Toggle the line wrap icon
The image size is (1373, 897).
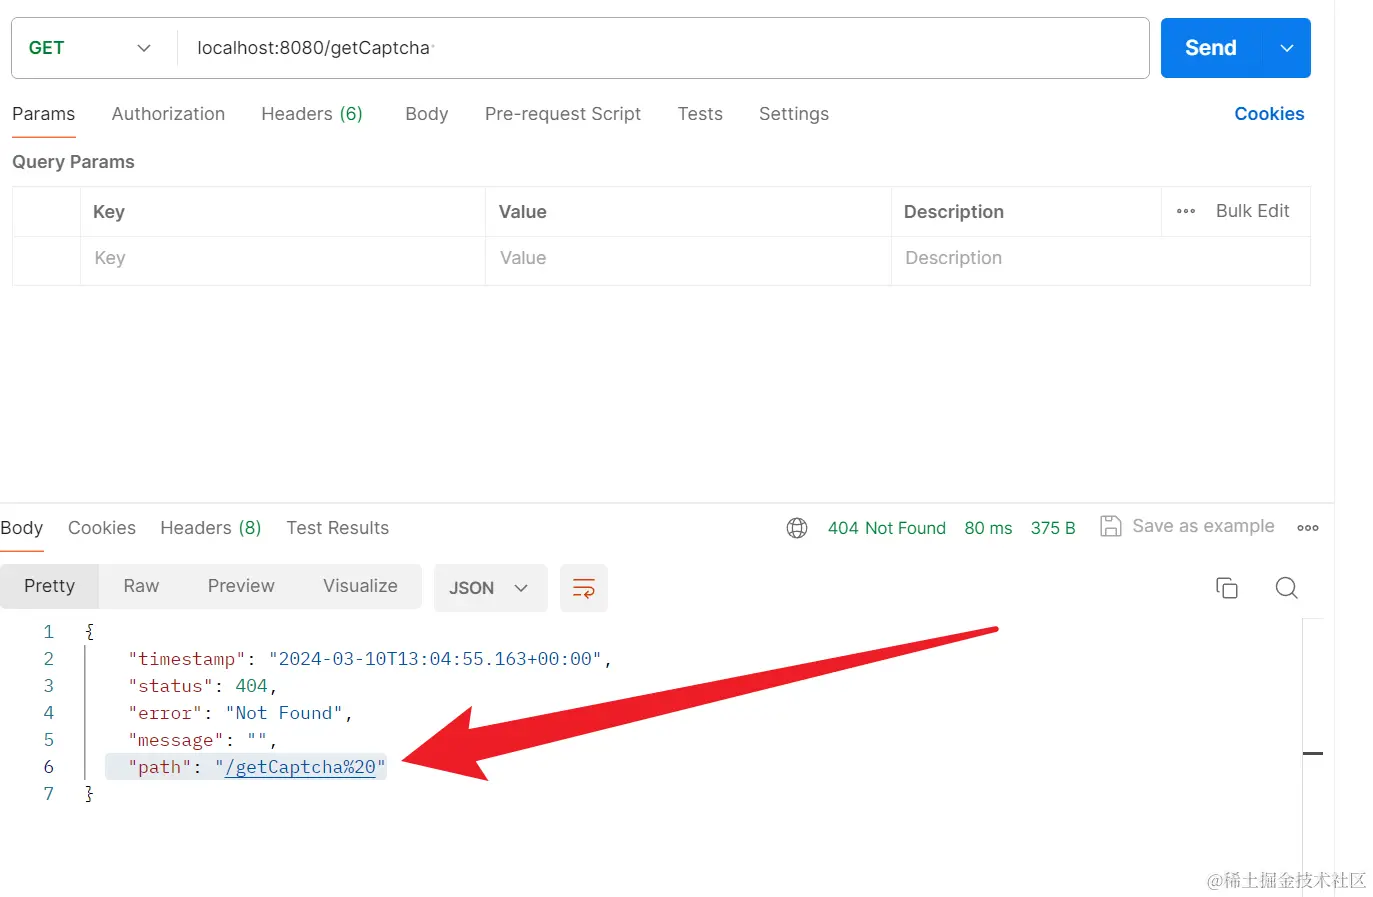click(584, 588)
